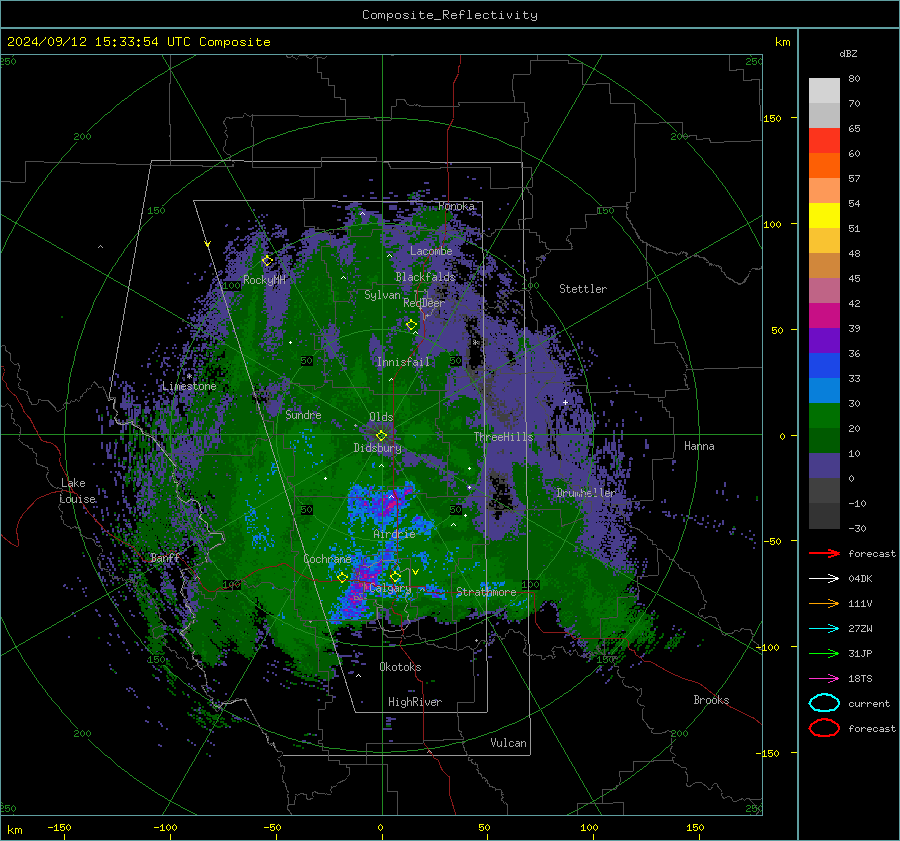Screen dimensions: 900x841
Task: Click the green 31JP arrow in legend
Action: click(824, 653)
